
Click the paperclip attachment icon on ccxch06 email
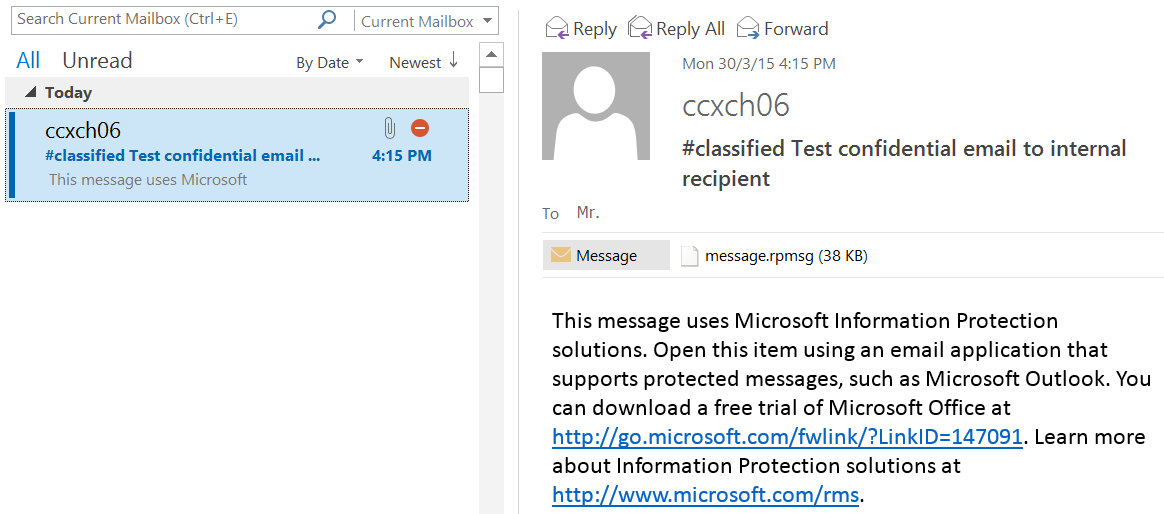pyautogui.click(x=390, y=129)
